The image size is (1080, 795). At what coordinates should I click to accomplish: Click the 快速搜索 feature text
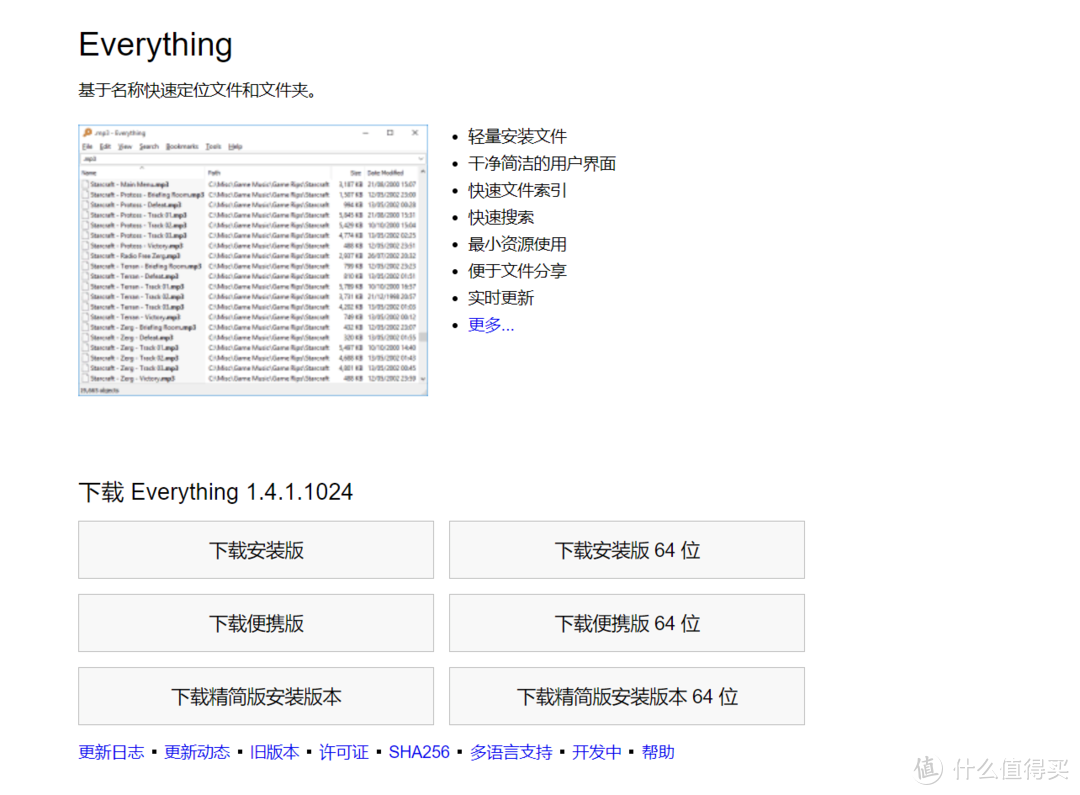click(501, 217)
